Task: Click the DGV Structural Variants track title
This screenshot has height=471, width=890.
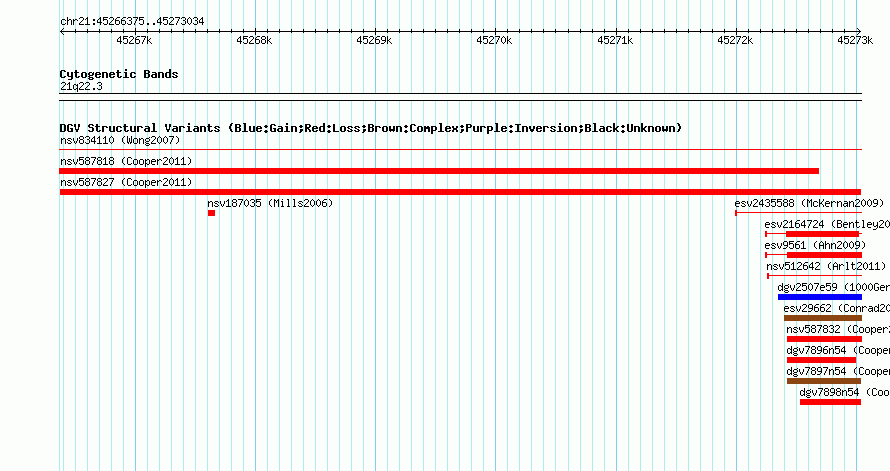Action: pos(371,128)
